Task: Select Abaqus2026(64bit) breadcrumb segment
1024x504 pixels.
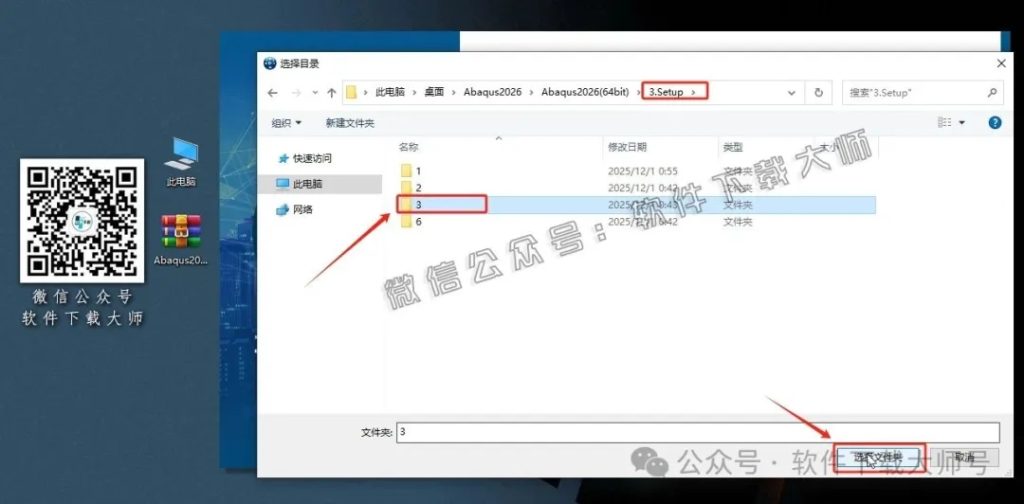Action: 584,92
